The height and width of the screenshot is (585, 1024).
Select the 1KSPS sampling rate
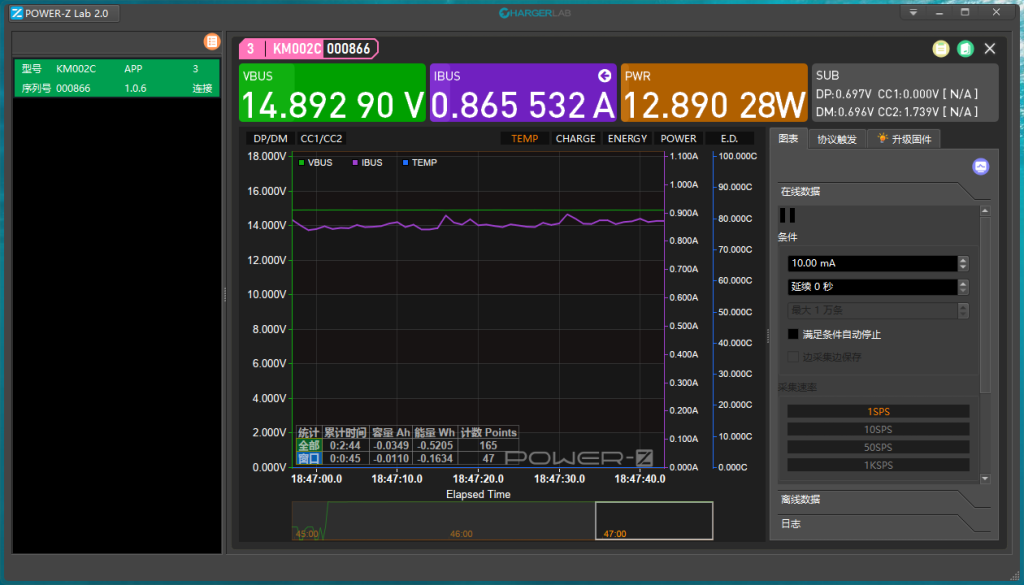(x=878, y=465)
